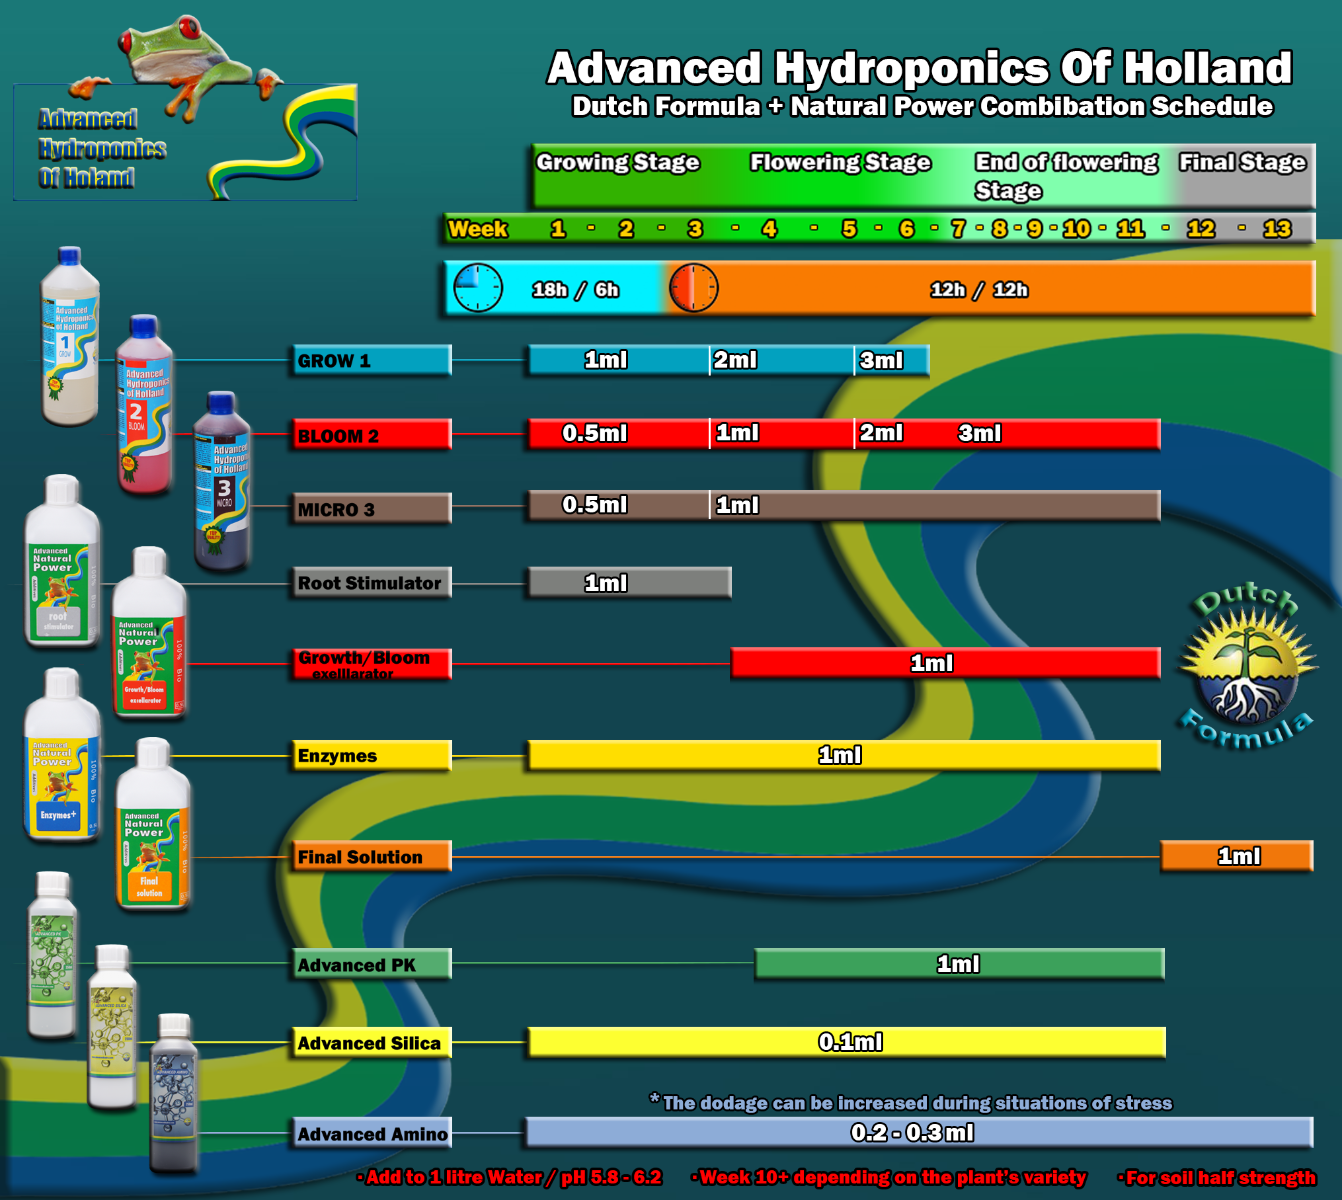Click the Add to 1 litre Water note
Image resolution: width=1342 pixels, height=1200 pixels.
(509, 1177)
